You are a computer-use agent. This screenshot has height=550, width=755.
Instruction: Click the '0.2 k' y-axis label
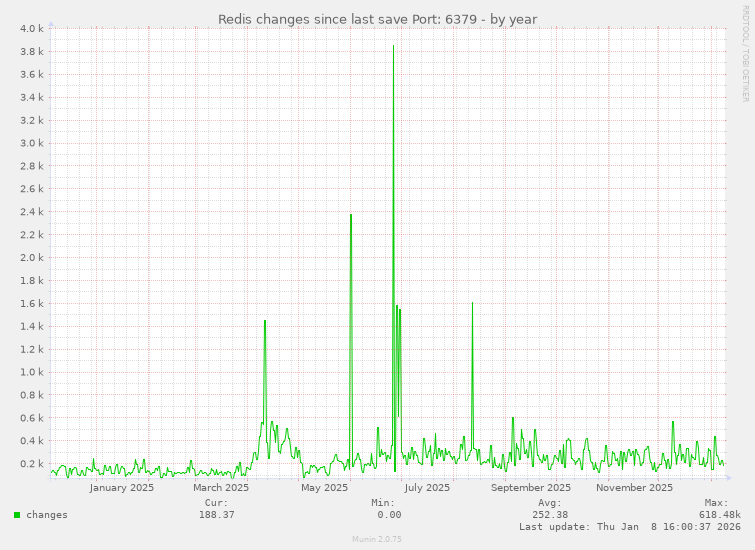click(32, 464)
